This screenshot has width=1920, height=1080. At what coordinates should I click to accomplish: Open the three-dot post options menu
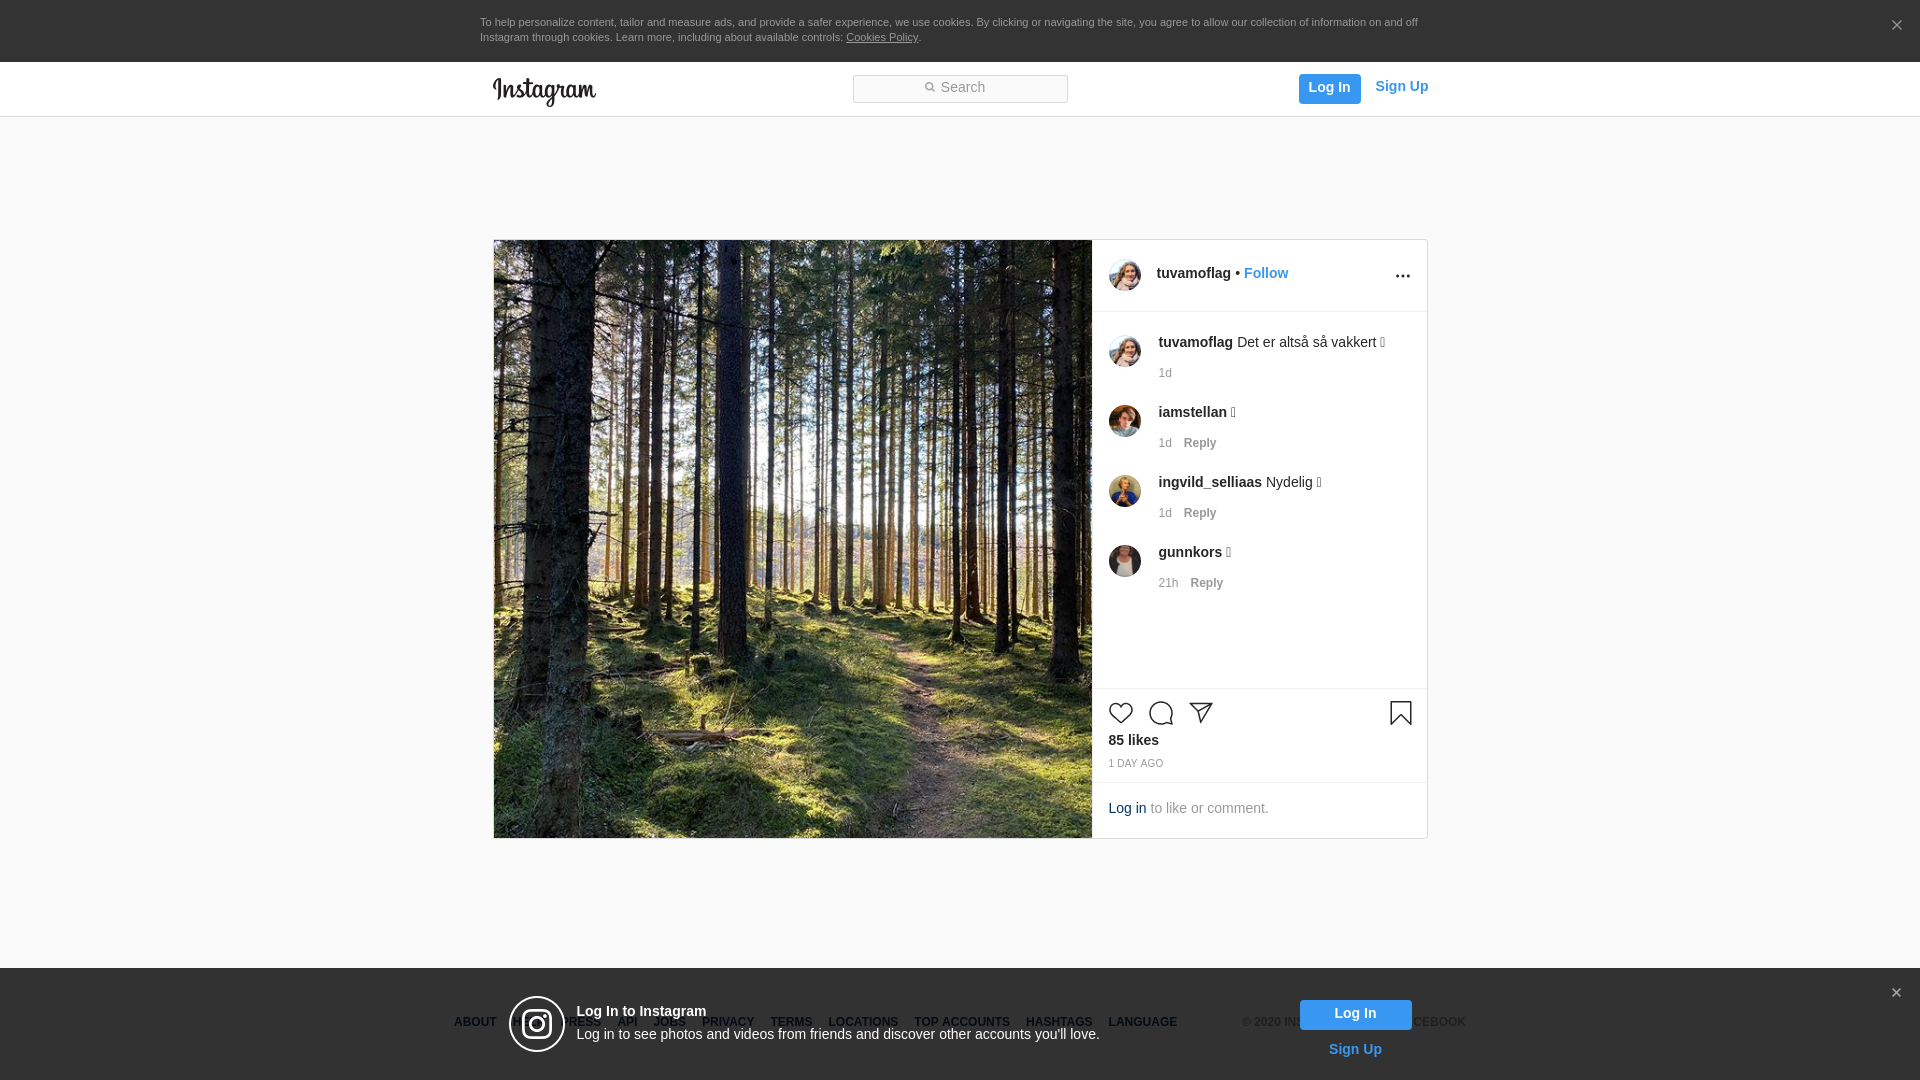tap(1402, 276)
